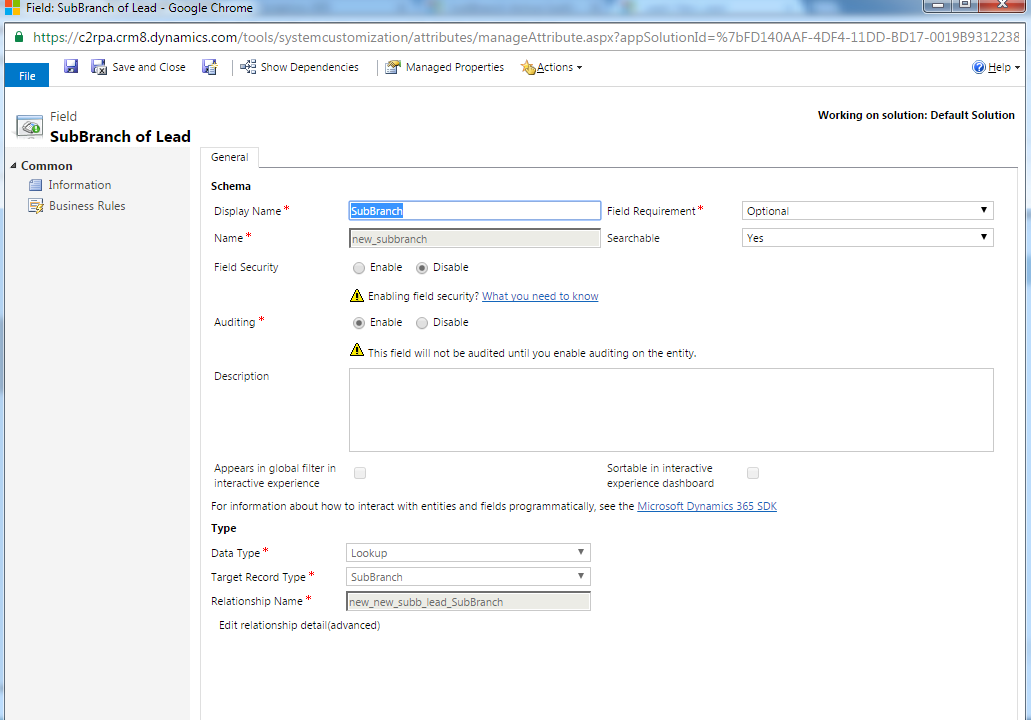Viewport: 1031px width, 720px height.
Task: Click the Name field new_subbranch
Action: coord(474,238)
